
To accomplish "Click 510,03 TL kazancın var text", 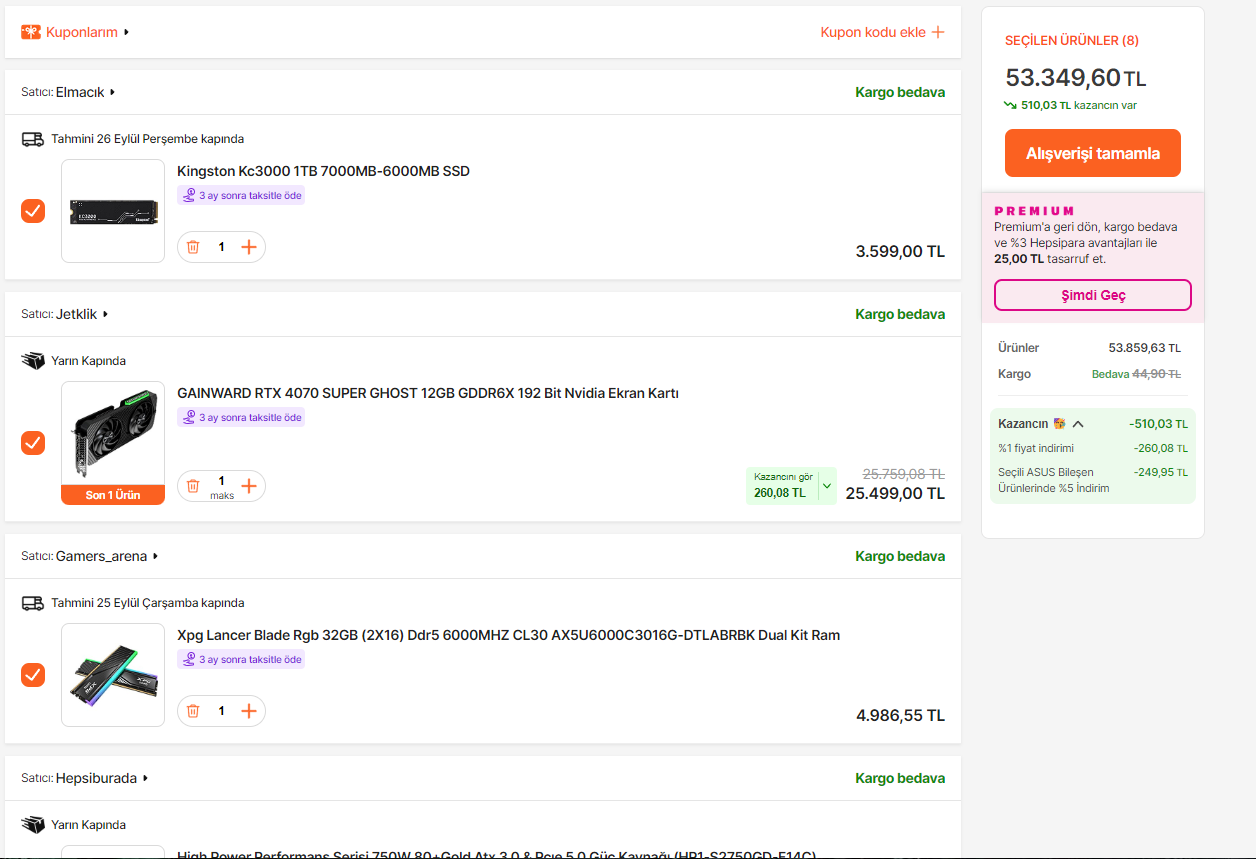I will tap(1078, 105).
